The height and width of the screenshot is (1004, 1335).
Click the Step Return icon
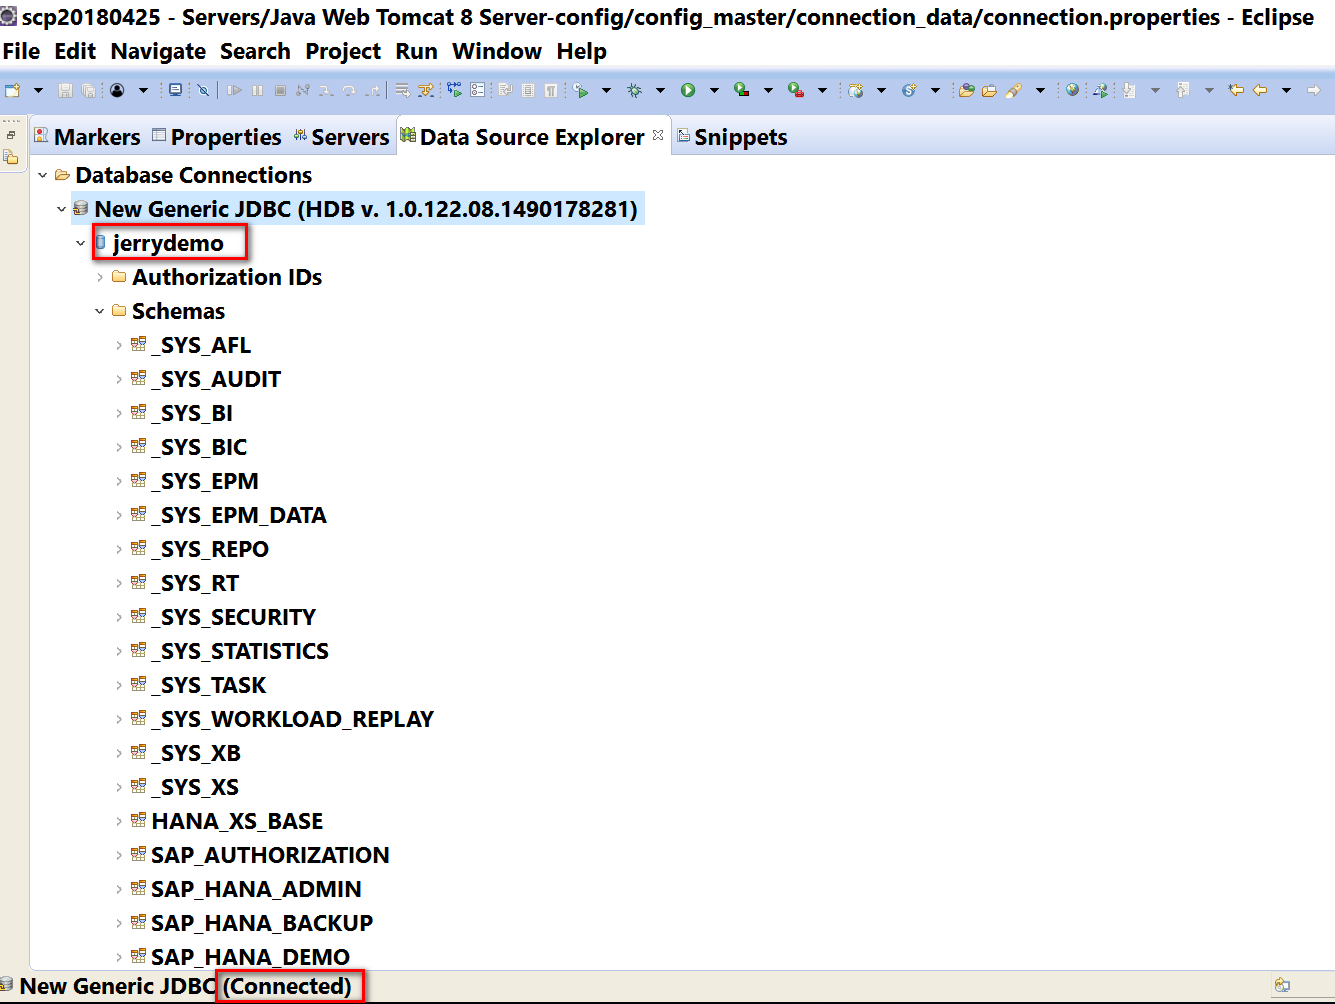click(372, 90)
